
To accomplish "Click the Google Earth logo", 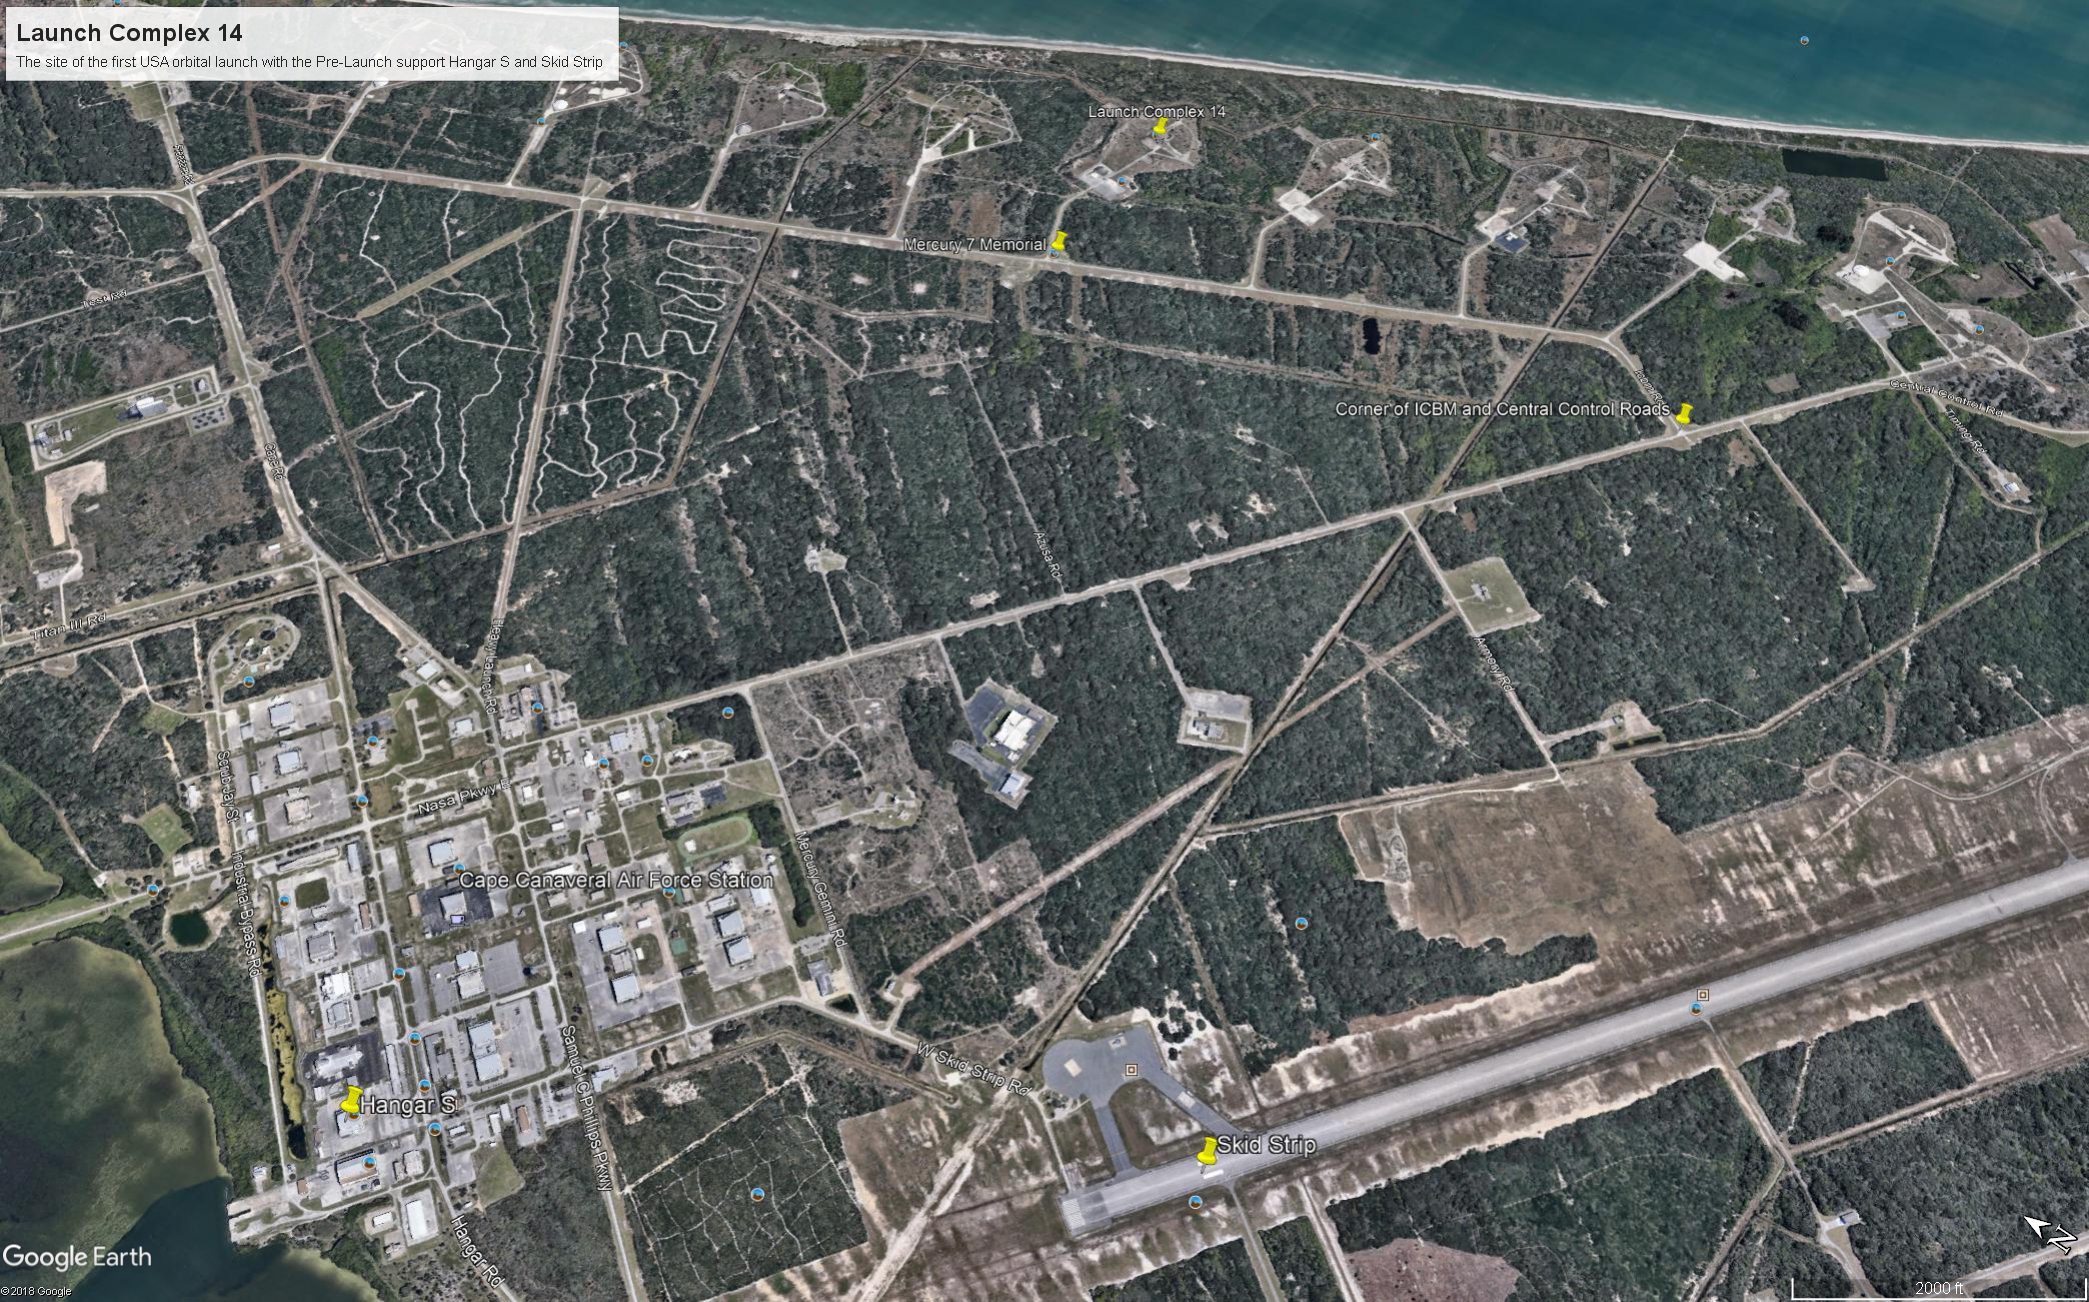I will [x=76, y=1257].
